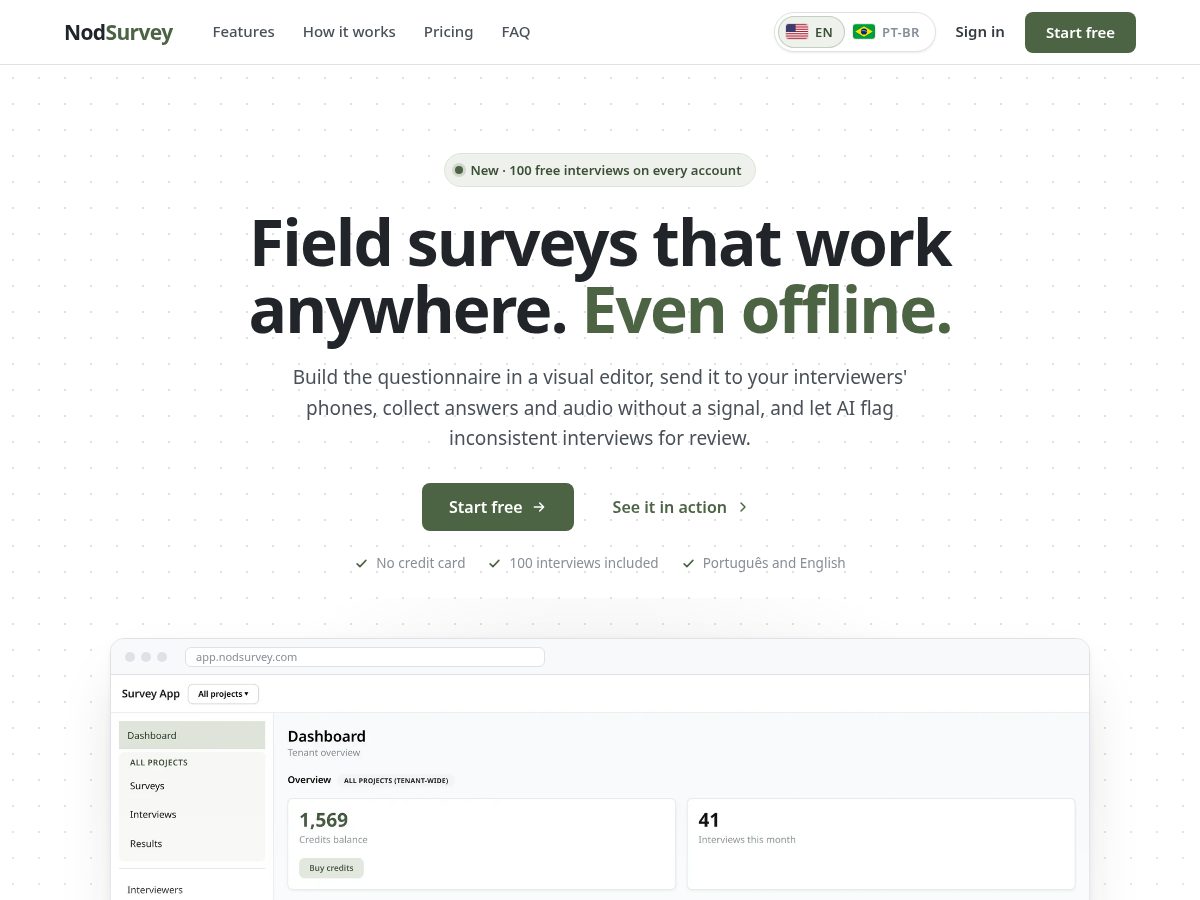This screenshot has height=900, width=1200.
Task: Click checkmark beside 100 interviews included
Action: [x=494, y=564]
